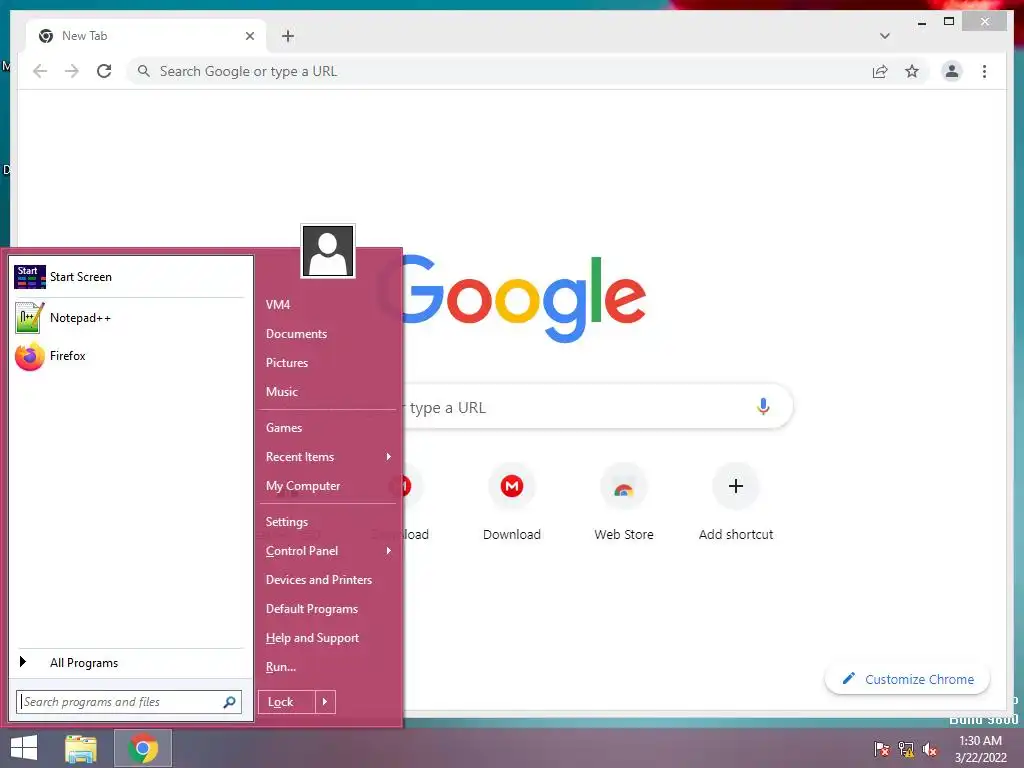Image resolution: width=1024 pixels, height=768 pixels.
Task: Open Devices and Printers
Action: (319, 580)
